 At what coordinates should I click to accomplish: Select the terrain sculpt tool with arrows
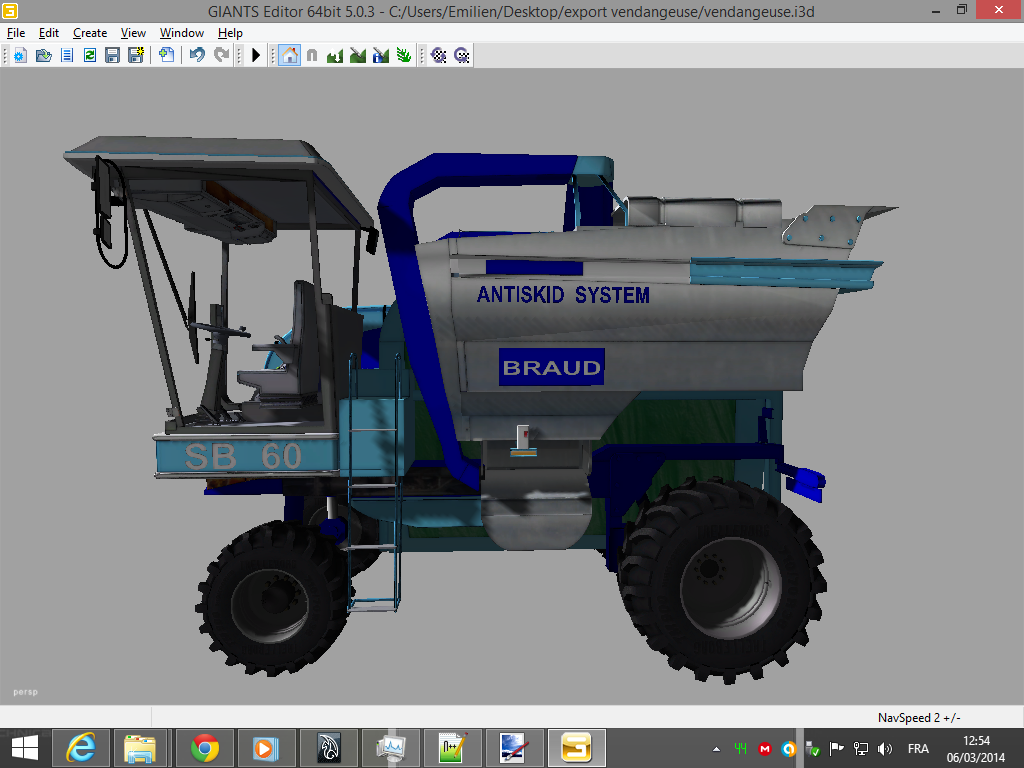[335, 56]
